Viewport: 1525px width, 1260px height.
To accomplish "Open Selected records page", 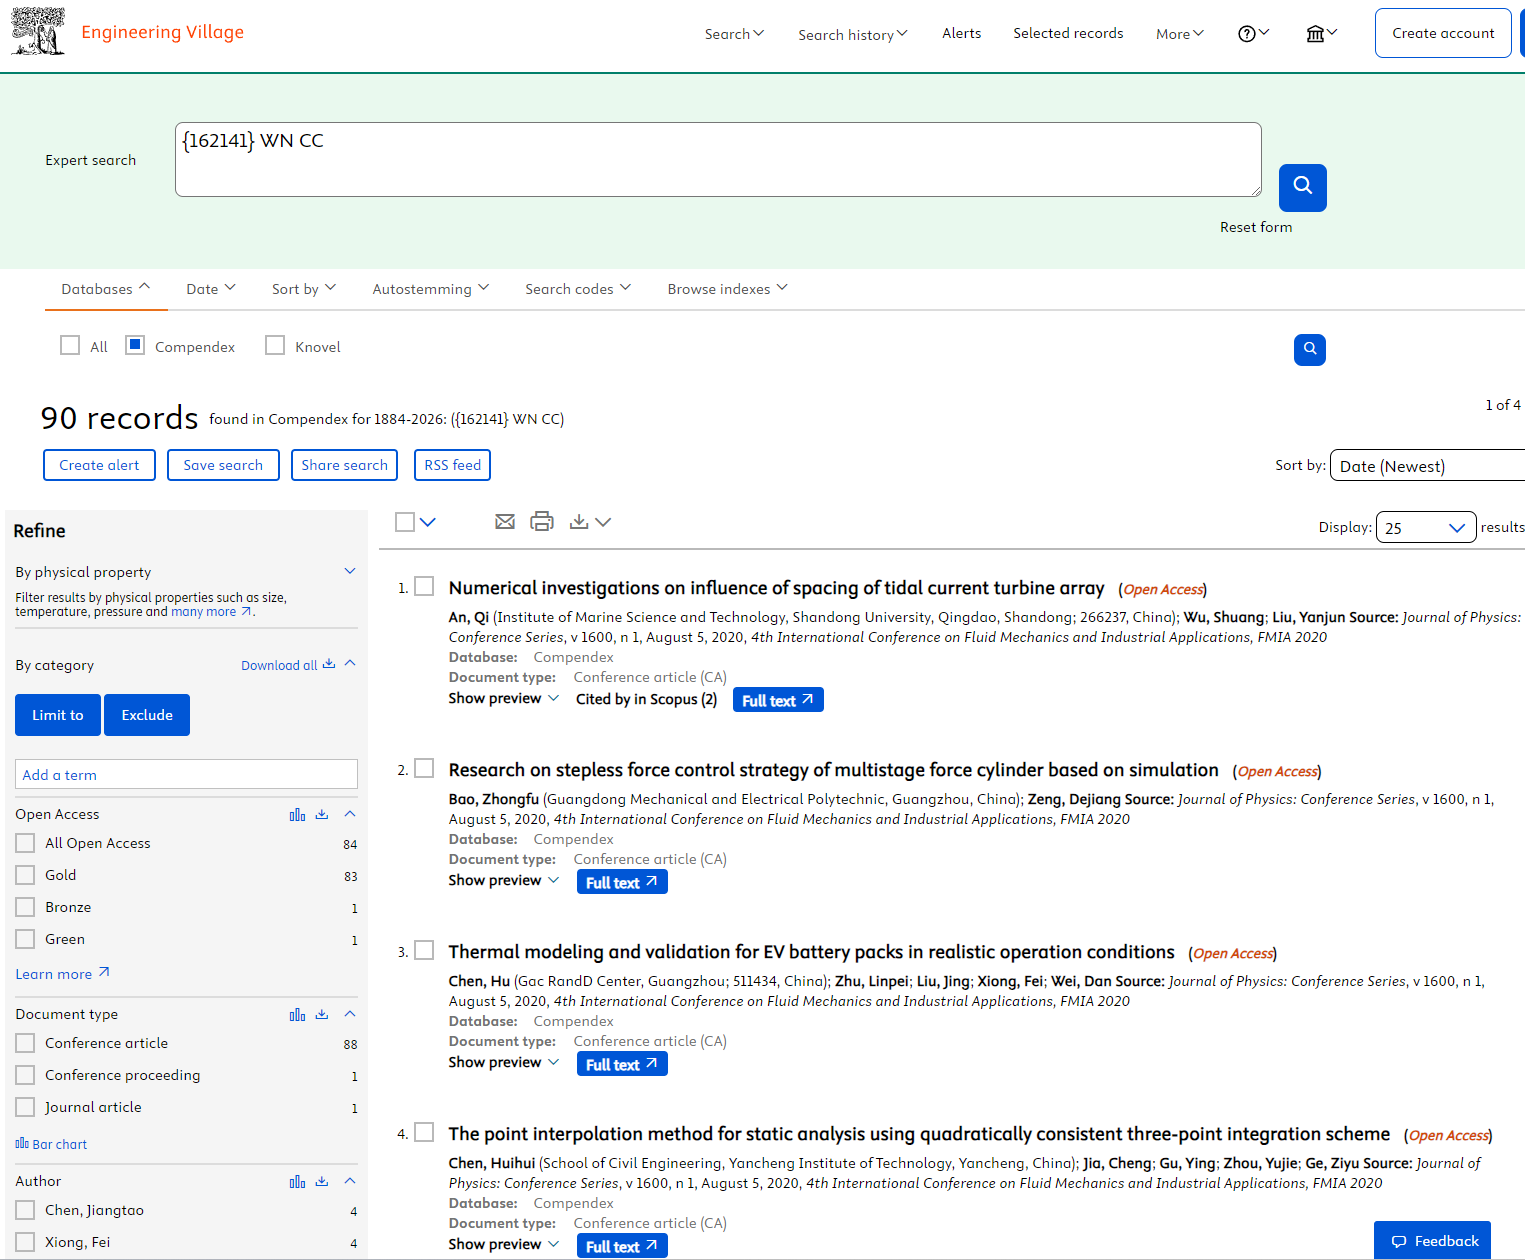I will [x=1068, y=33].
